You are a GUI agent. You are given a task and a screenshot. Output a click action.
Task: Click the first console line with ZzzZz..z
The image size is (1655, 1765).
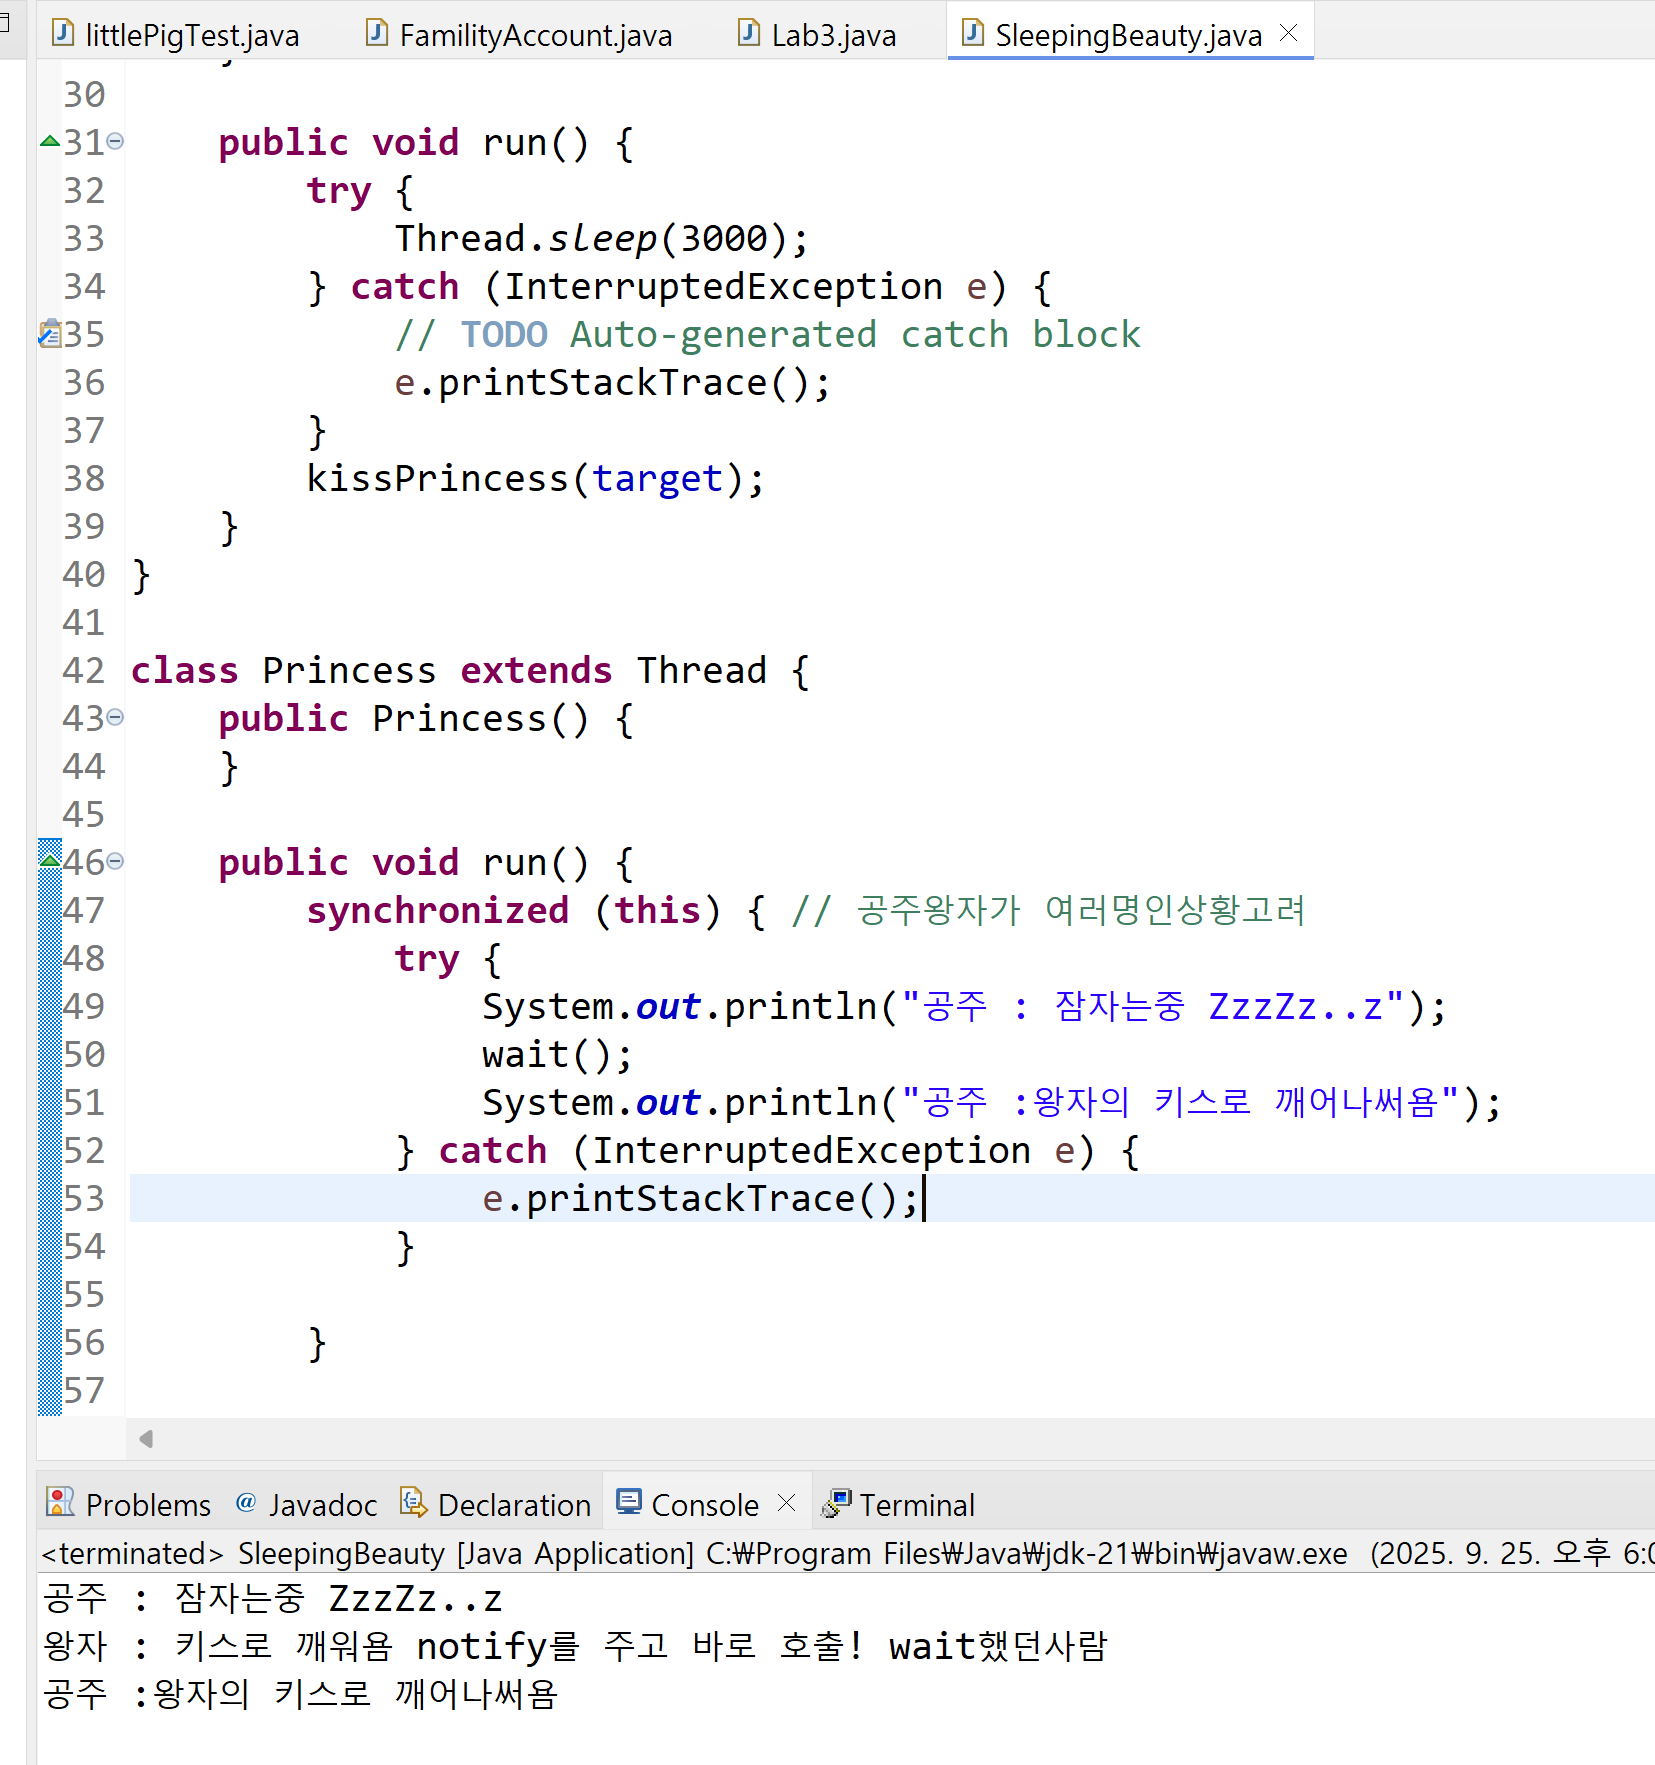point(272,1598)
